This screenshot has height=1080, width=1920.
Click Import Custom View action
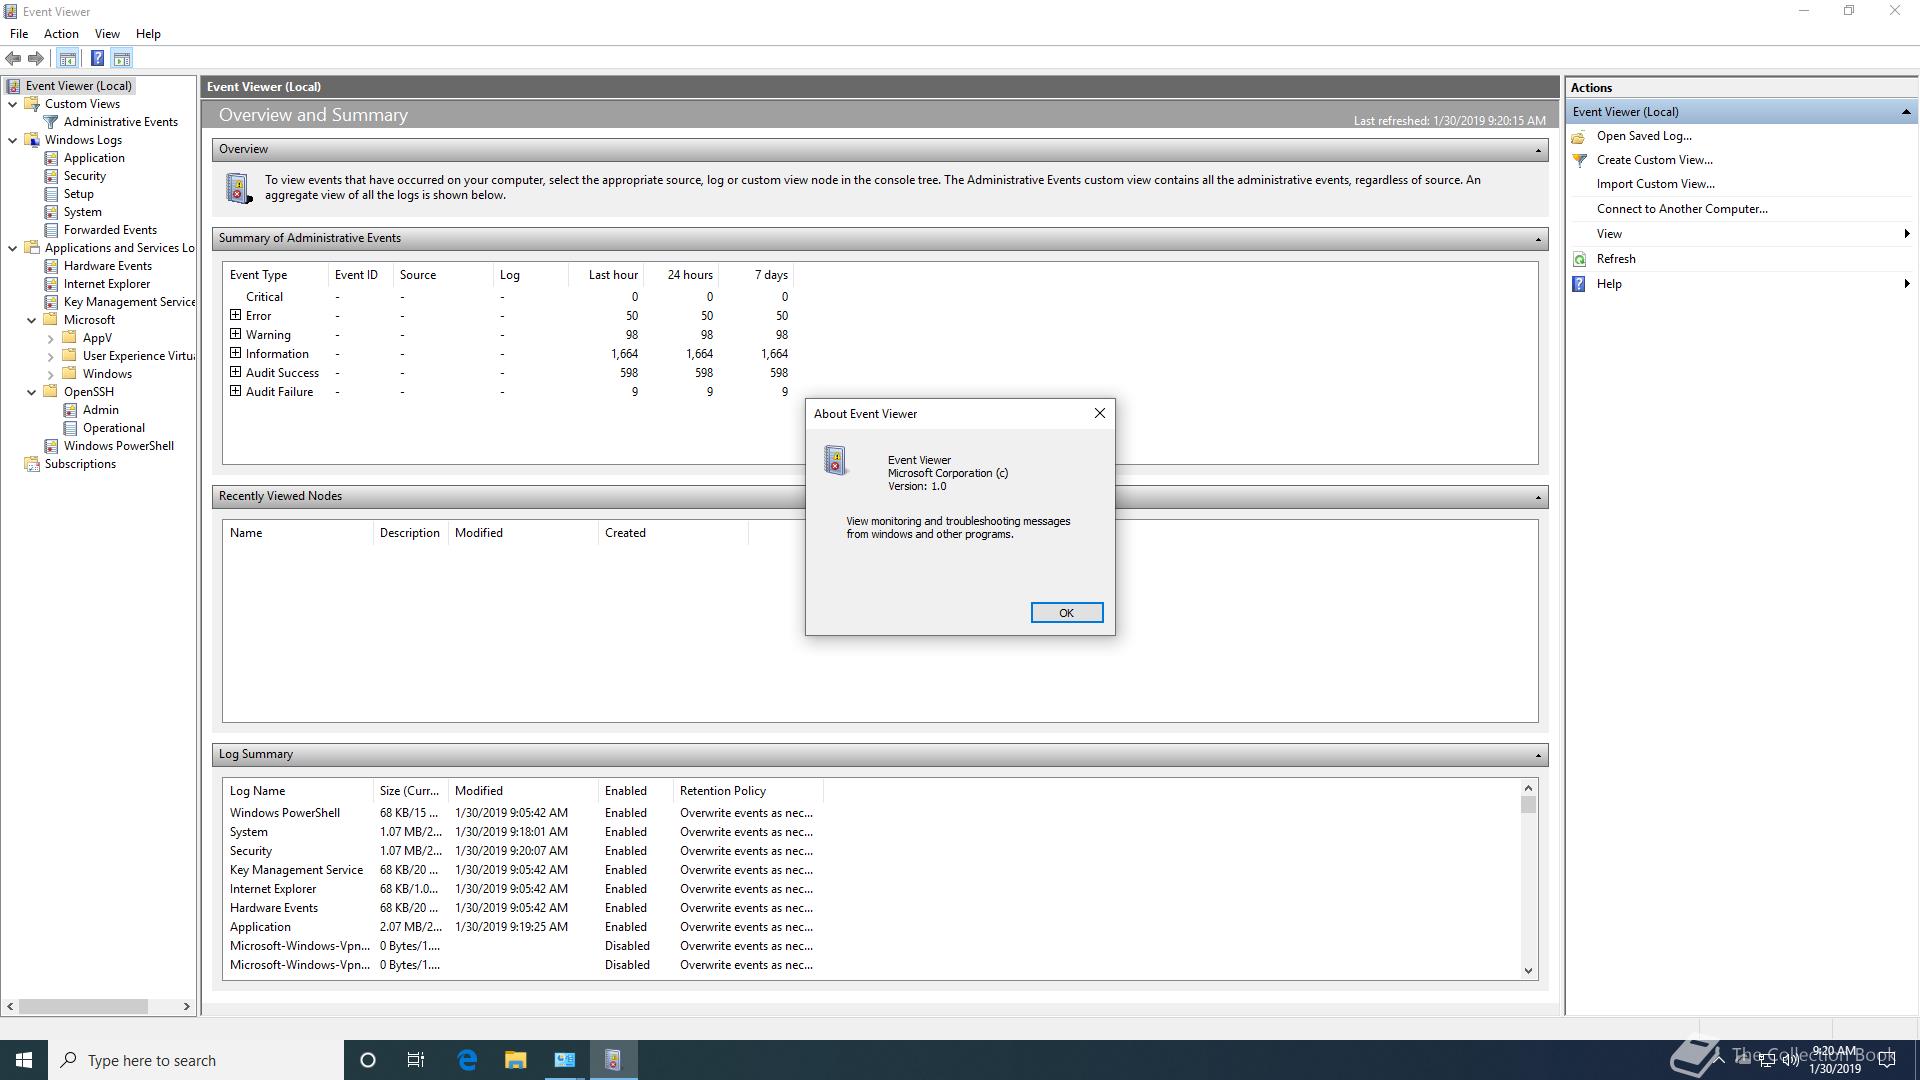click(x=1655, y=184)
